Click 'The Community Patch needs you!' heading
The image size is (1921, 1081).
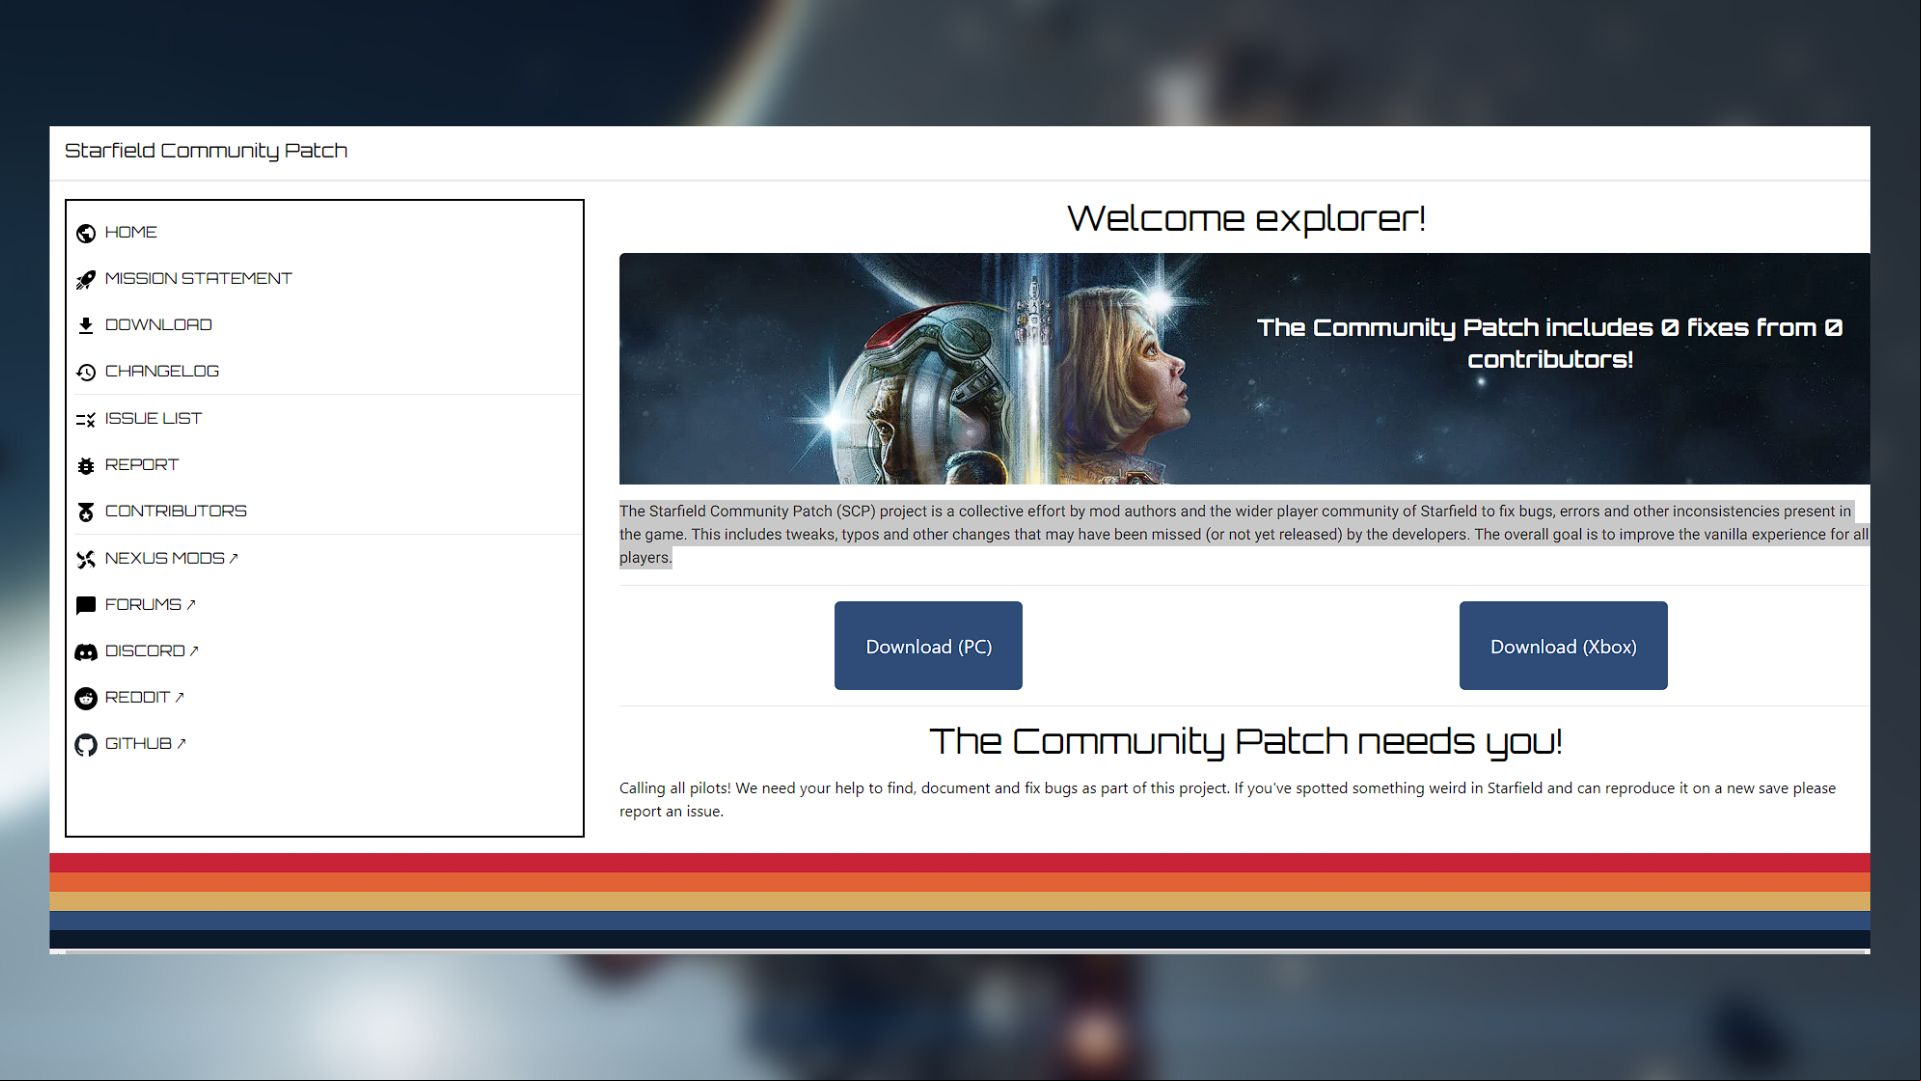point(1245,741)
